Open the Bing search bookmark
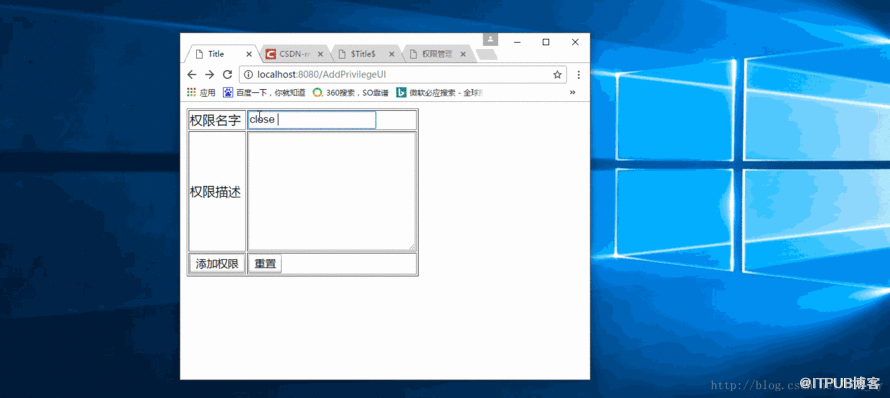Screen dimensions: 890x398 point(439,93)
